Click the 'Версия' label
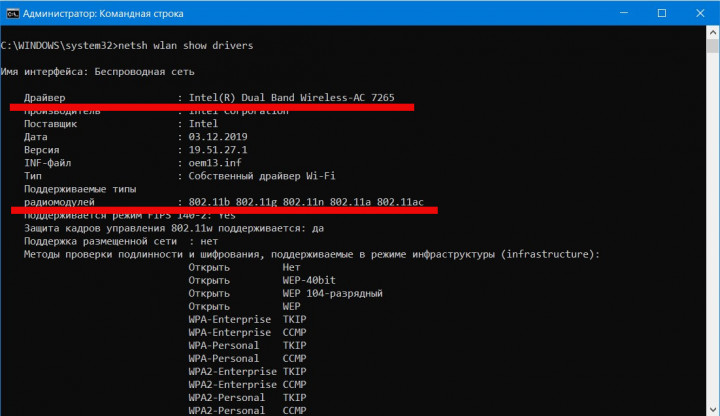The width and height of the screenshot is (720, 416). click(41, 150)
